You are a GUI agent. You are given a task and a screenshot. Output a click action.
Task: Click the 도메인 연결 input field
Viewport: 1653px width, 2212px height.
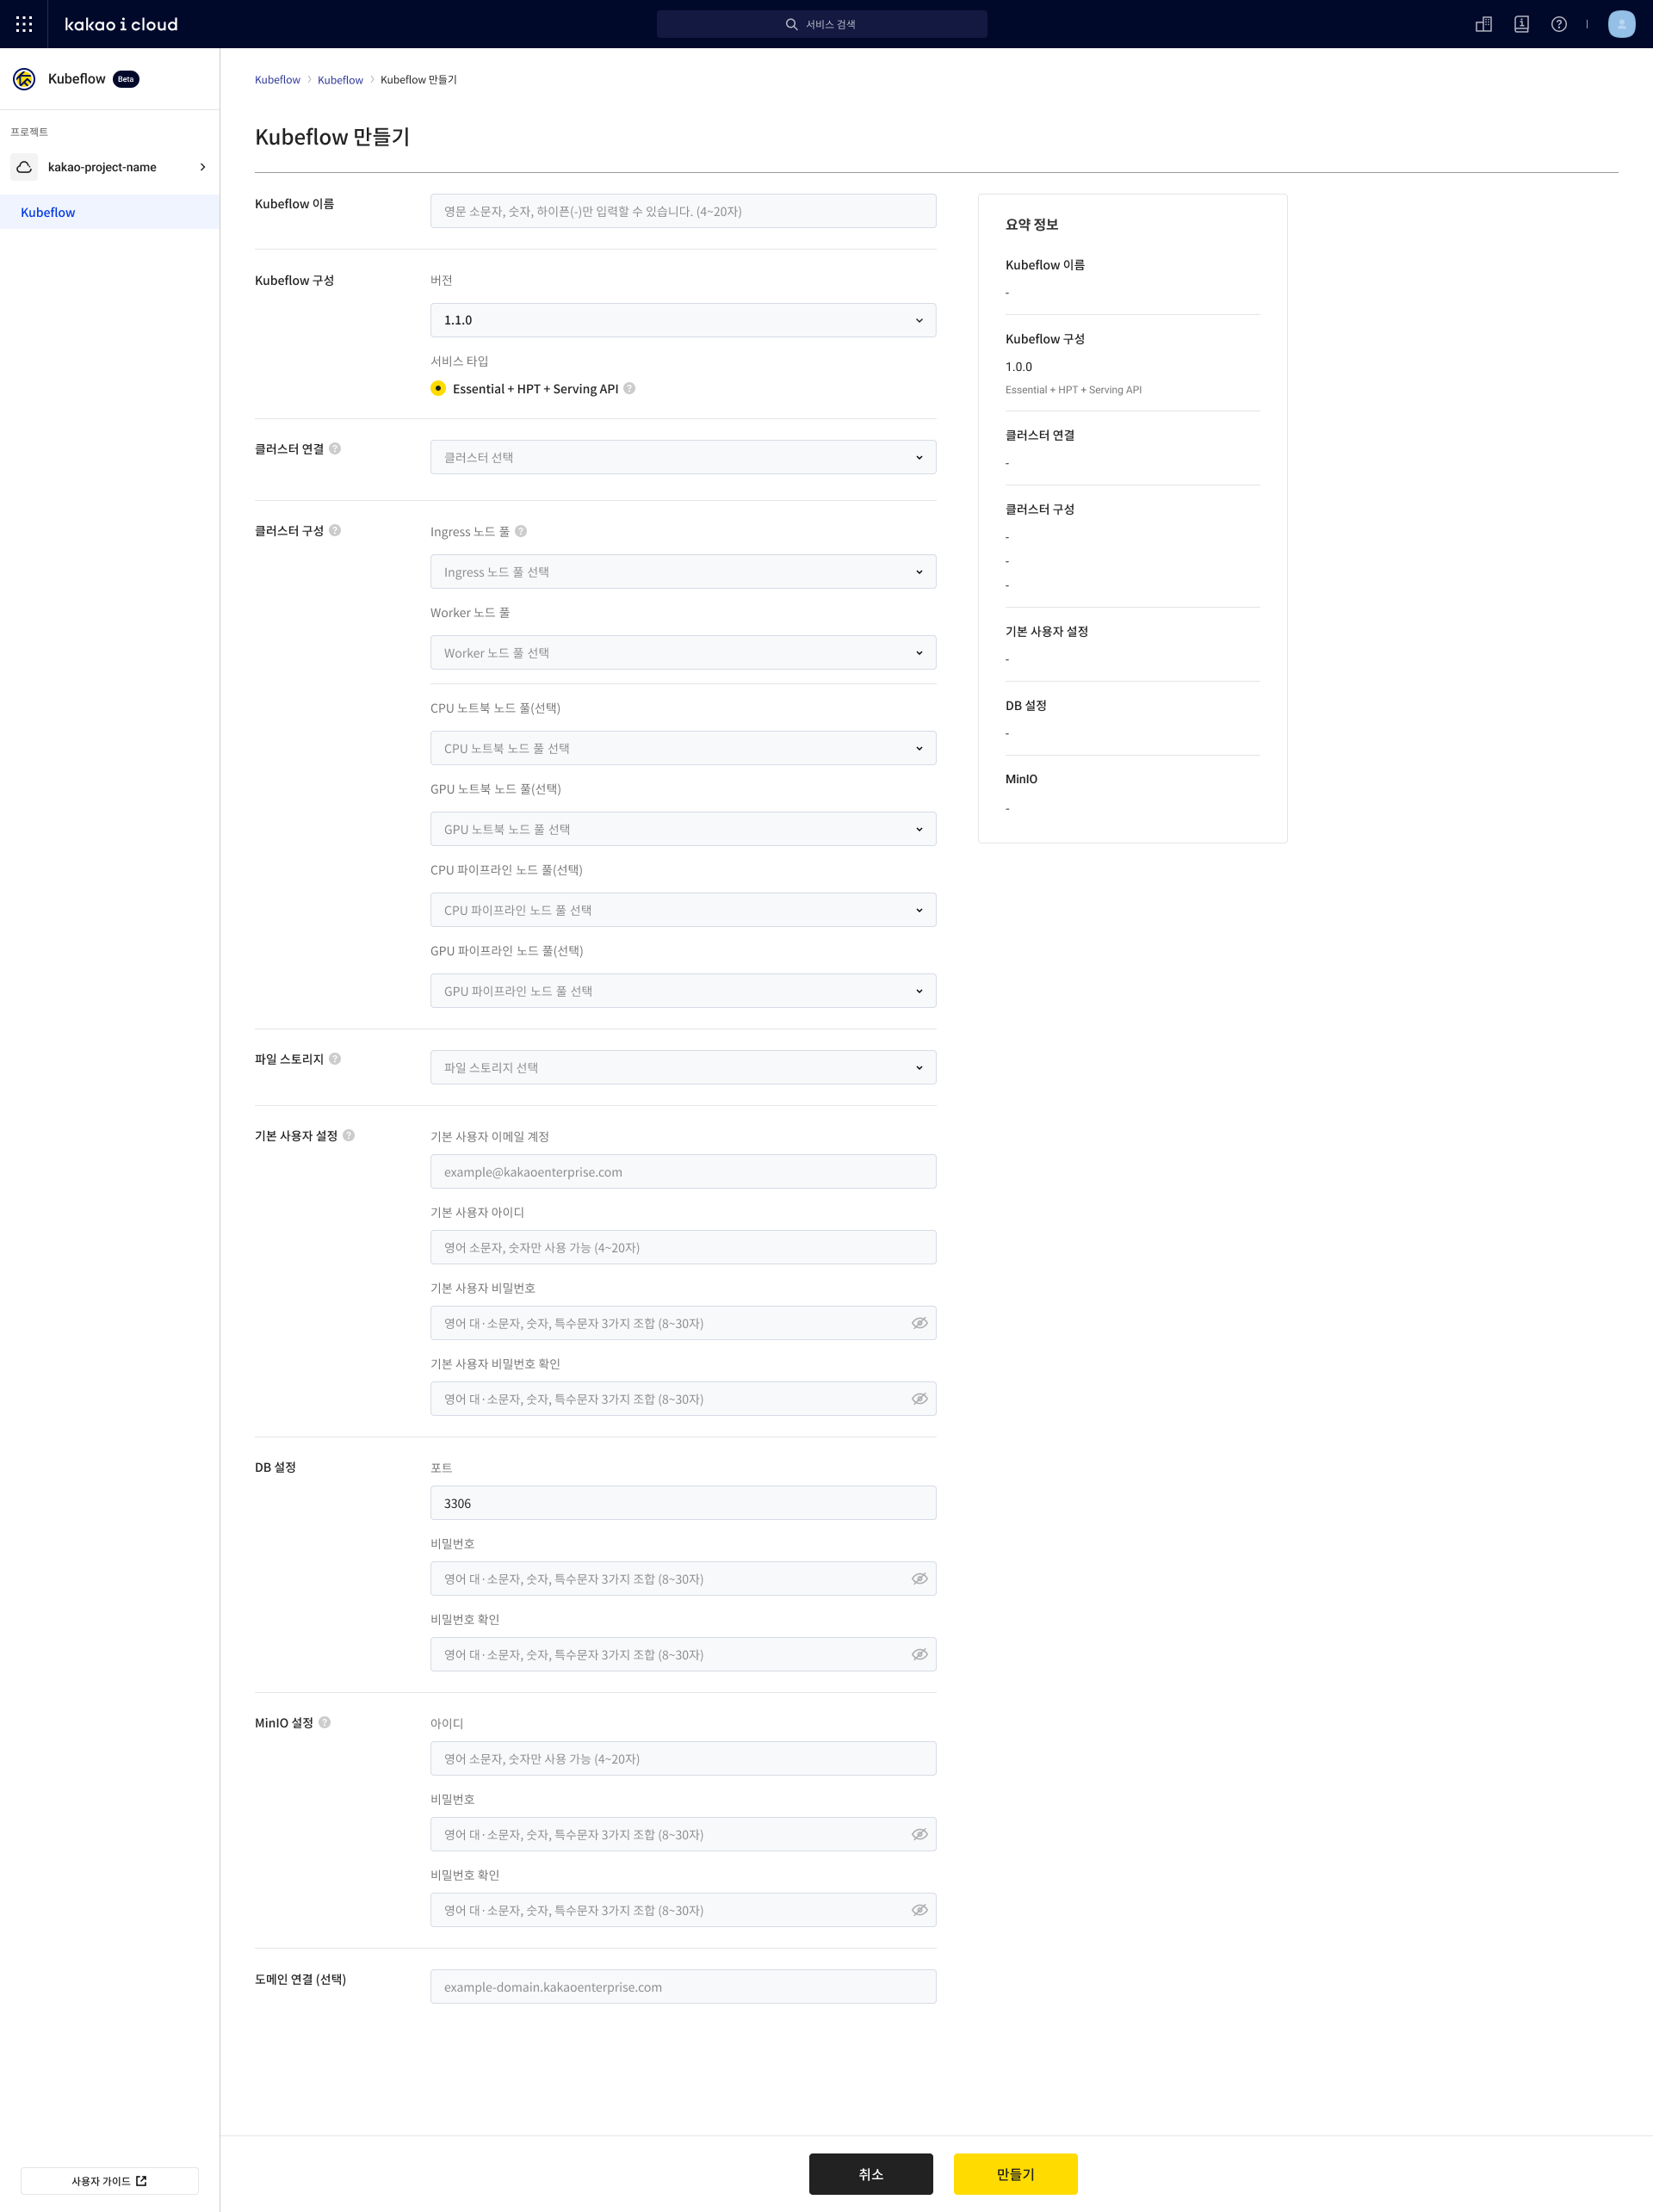[683, 1986]
